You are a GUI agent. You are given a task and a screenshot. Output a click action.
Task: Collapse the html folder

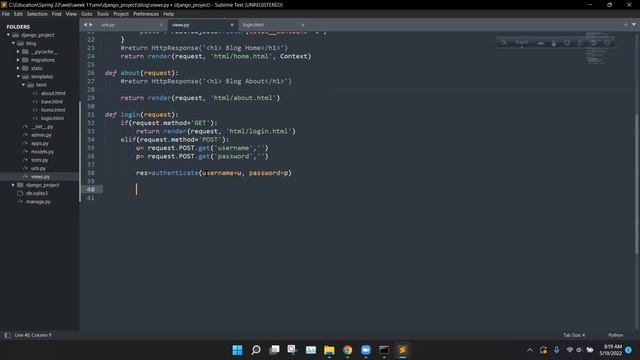coord(23,85)
